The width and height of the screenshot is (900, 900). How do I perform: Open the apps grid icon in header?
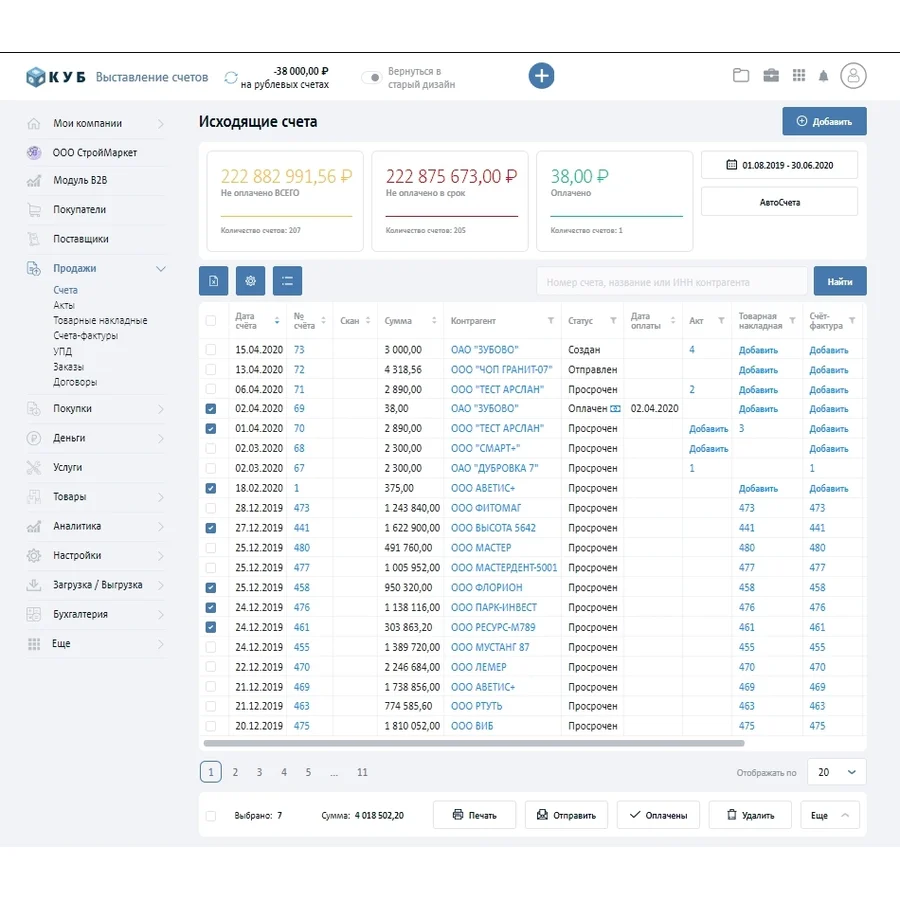pyautogui.click(x=798, y=76)
